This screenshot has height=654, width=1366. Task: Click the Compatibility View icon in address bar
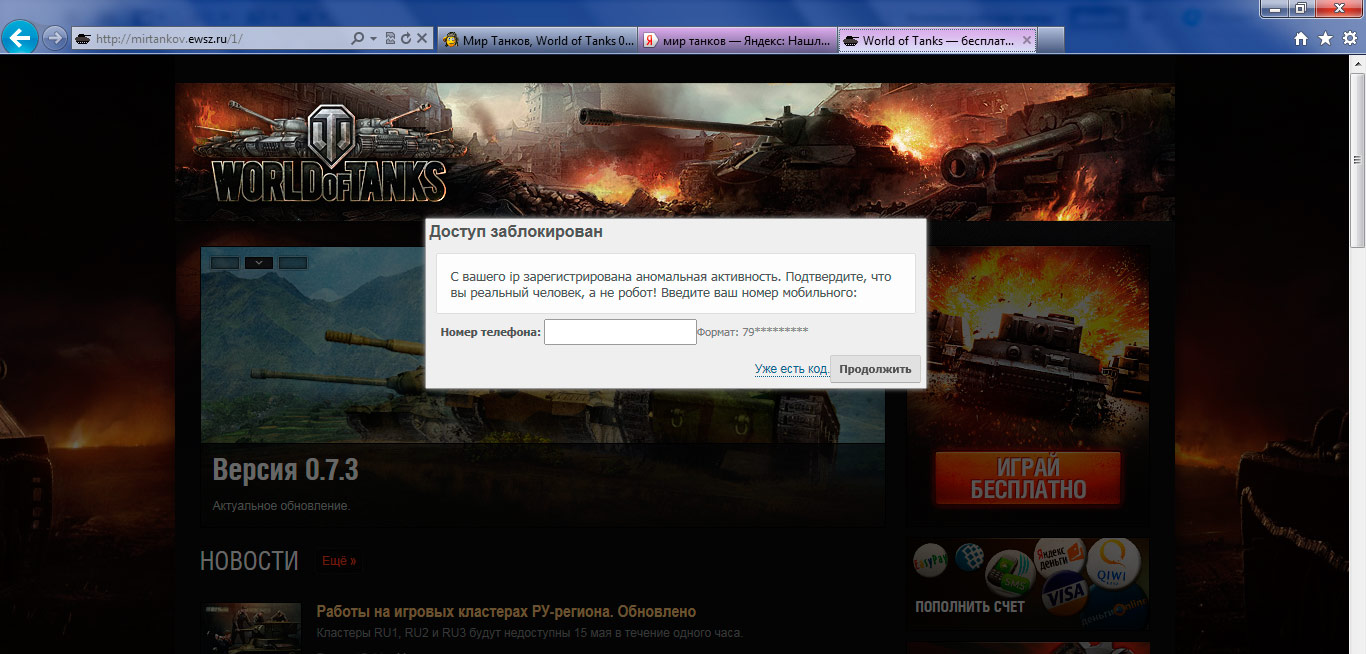tap(390, 39)
